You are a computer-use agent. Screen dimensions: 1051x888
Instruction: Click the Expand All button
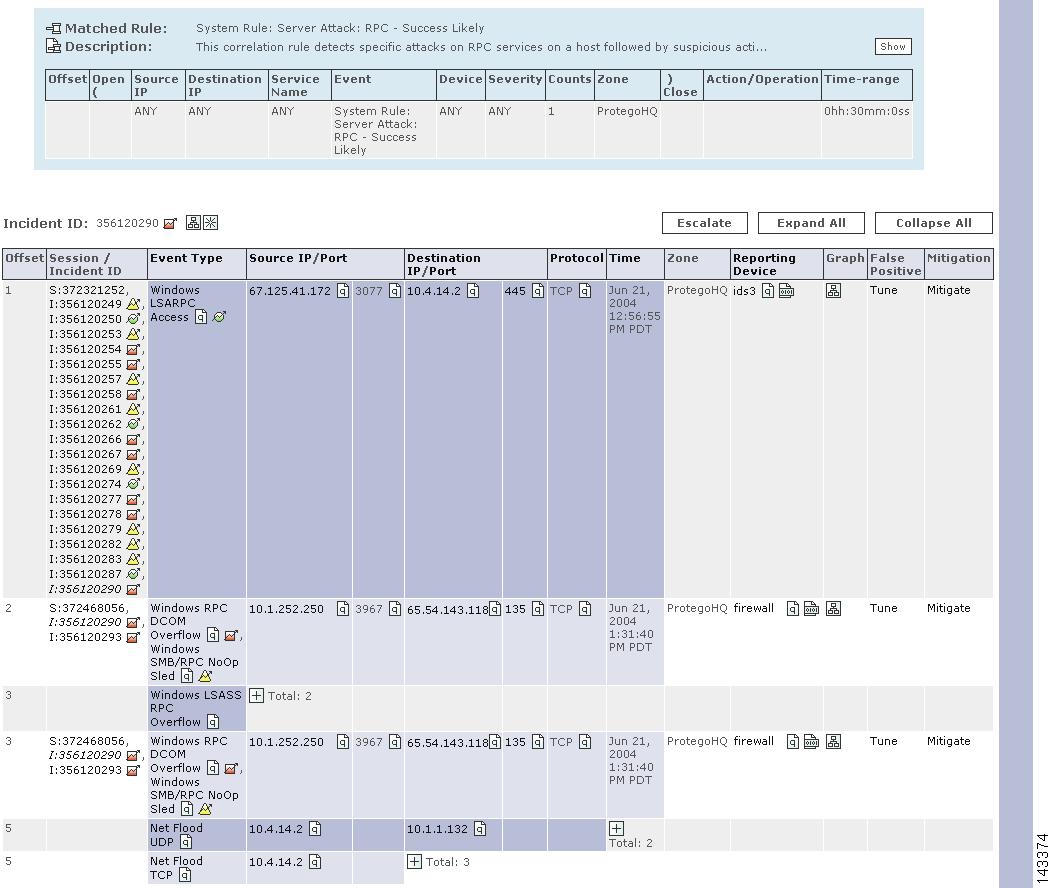tap(811, 223)
